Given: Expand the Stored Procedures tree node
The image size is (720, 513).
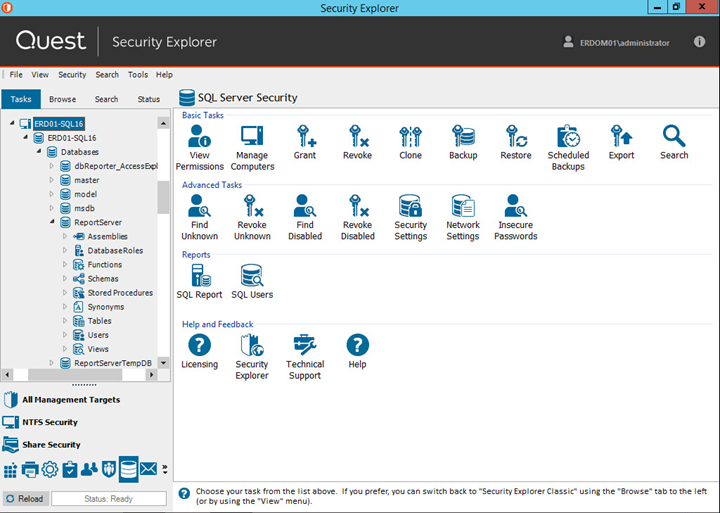Looking at the screenshot, I should coord(66,293).
